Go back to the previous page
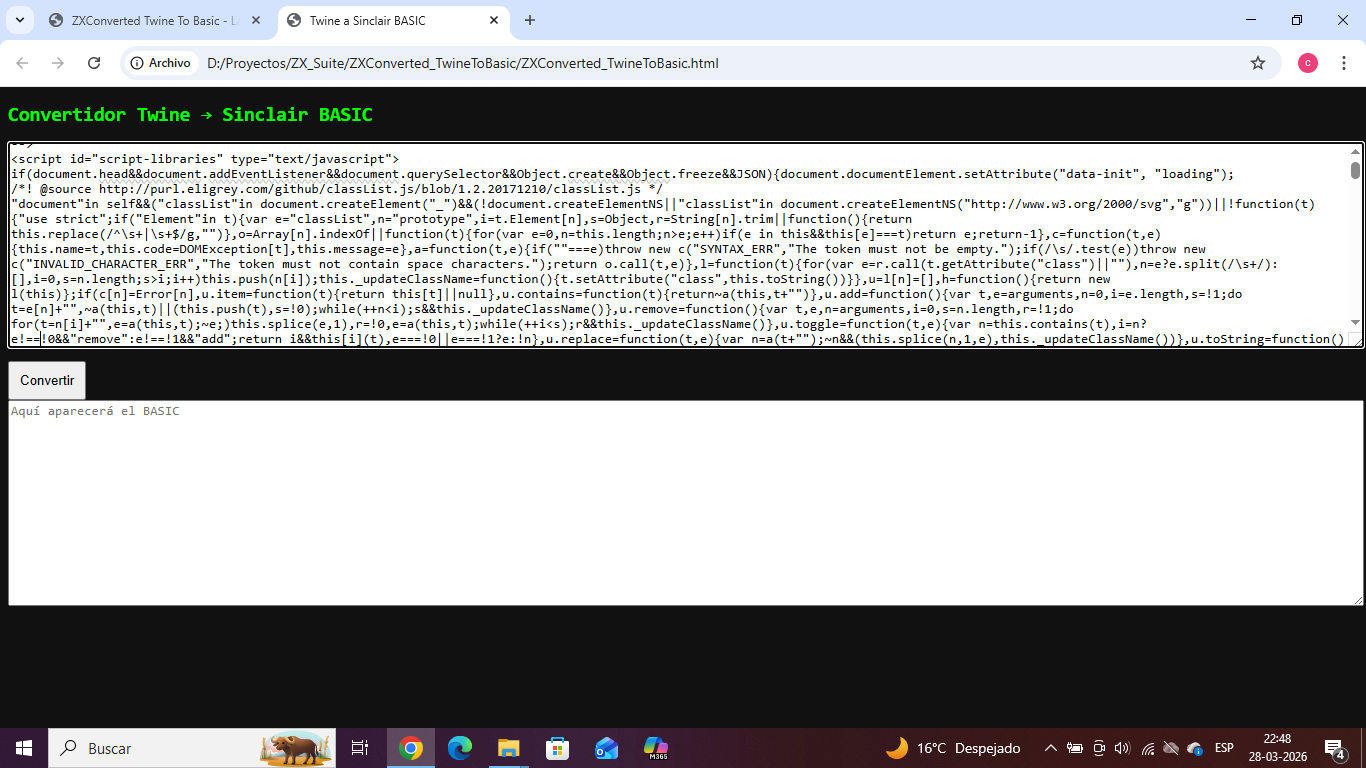Image resolution: width=1366 pixels, height=768 pixels. click(22, 63)
